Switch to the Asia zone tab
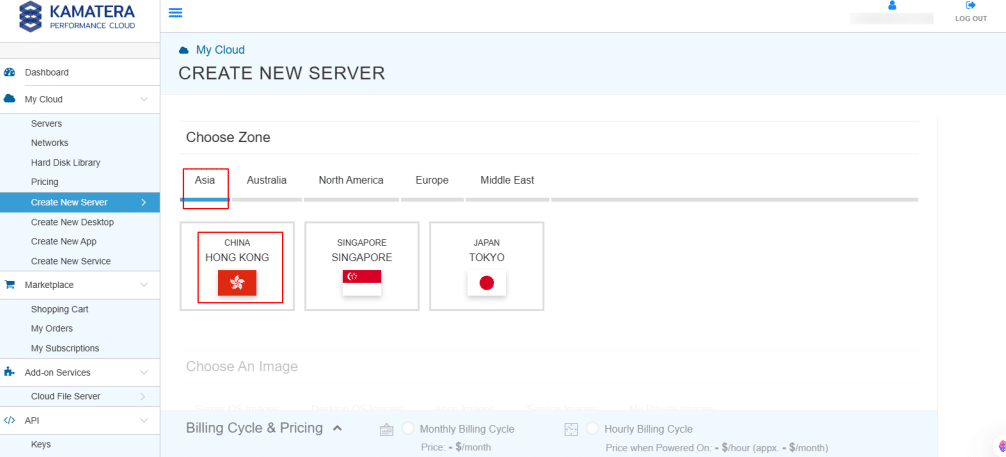 click(205, 180)
